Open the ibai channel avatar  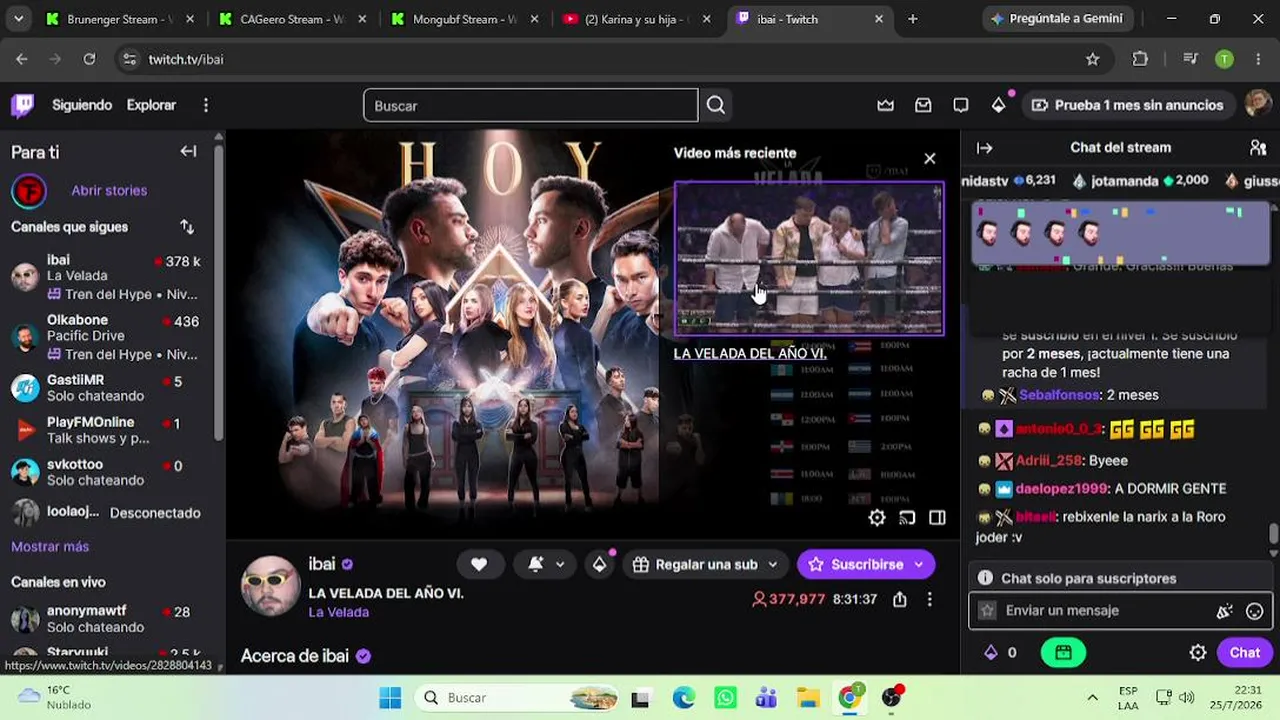click(270, 585)
